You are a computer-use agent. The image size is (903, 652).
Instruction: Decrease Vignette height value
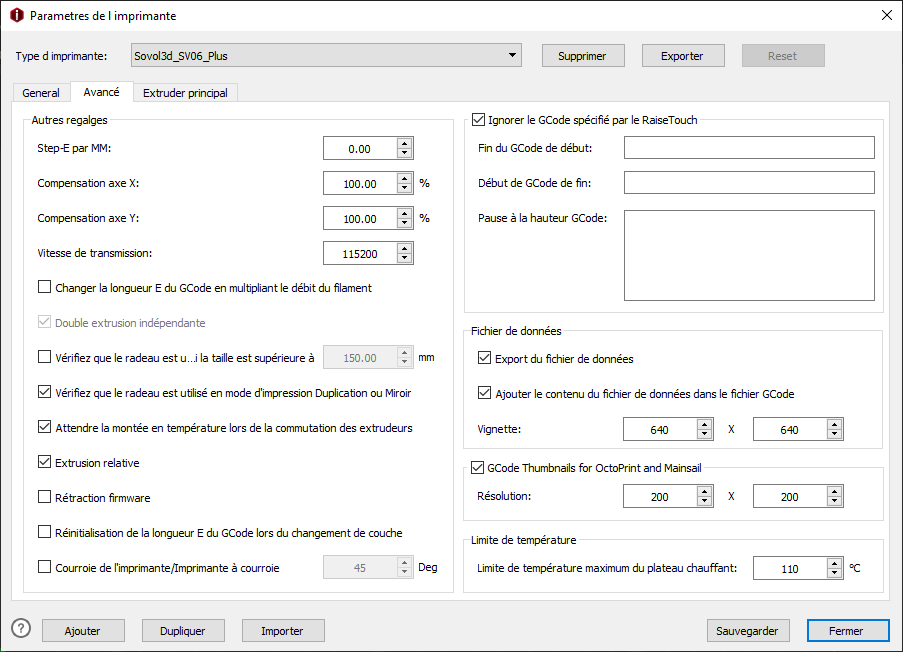(x=834, y=434)
